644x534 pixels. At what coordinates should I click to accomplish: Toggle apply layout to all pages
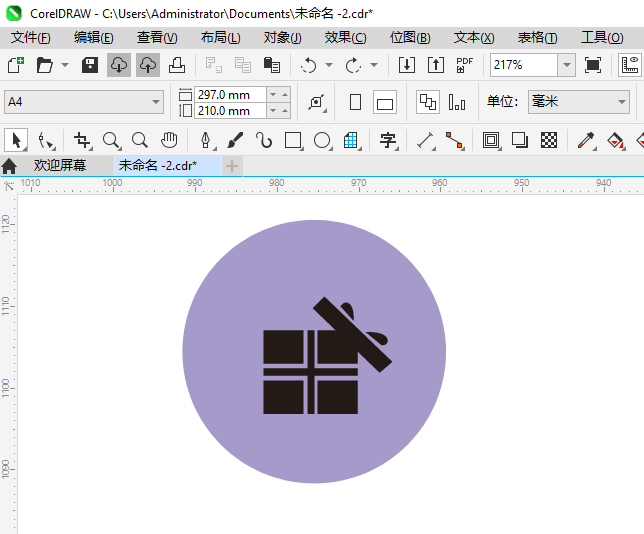428,102
